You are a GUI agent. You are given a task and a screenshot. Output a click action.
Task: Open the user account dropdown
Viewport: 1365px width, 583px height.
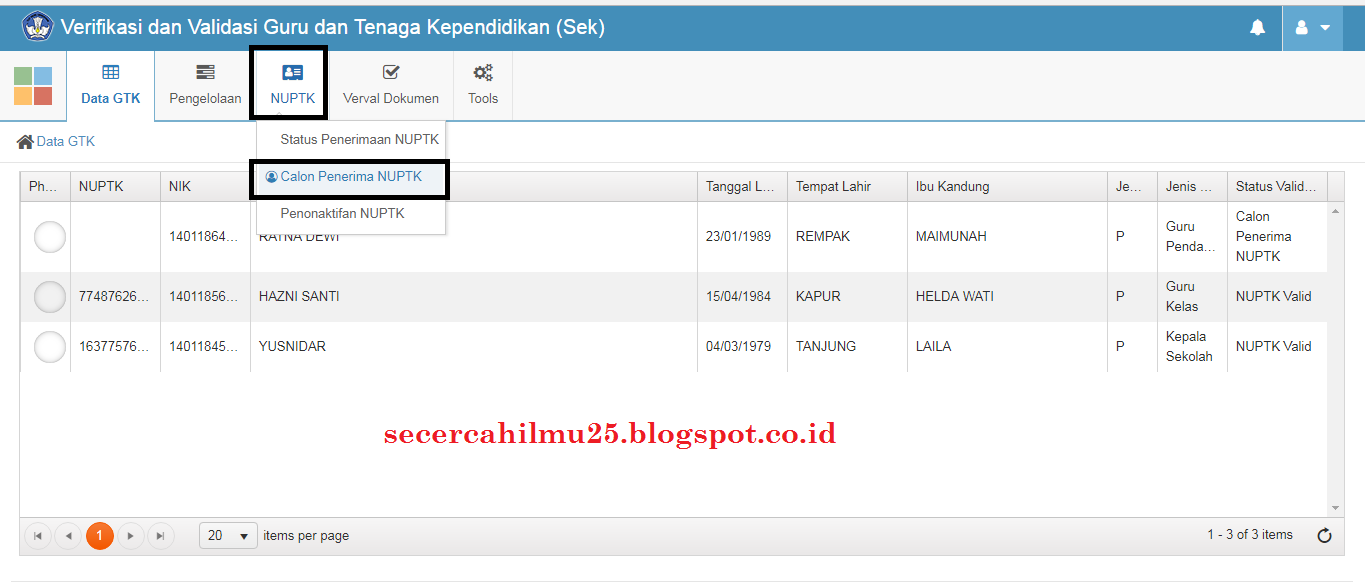coord(1312,28)
